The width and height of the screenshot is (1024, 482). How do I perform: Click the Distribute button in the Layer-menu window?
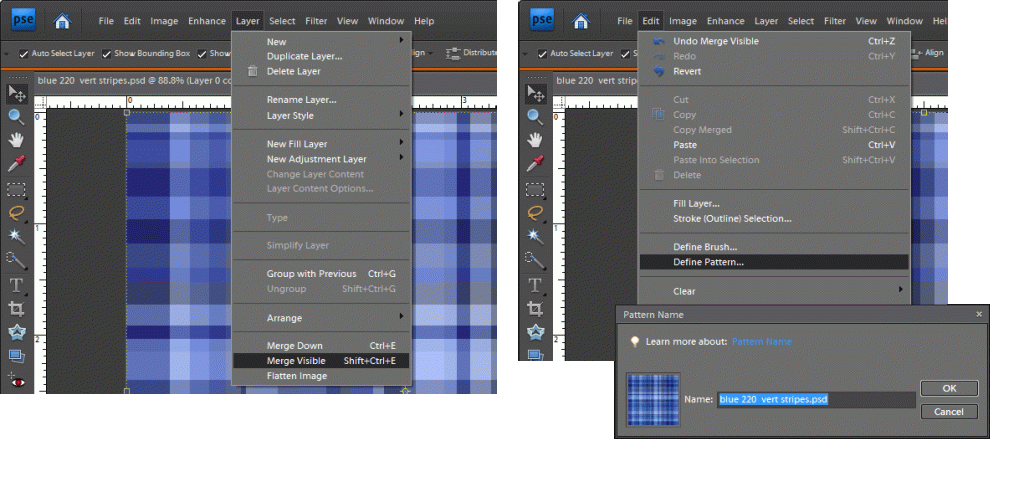point(471,53)
